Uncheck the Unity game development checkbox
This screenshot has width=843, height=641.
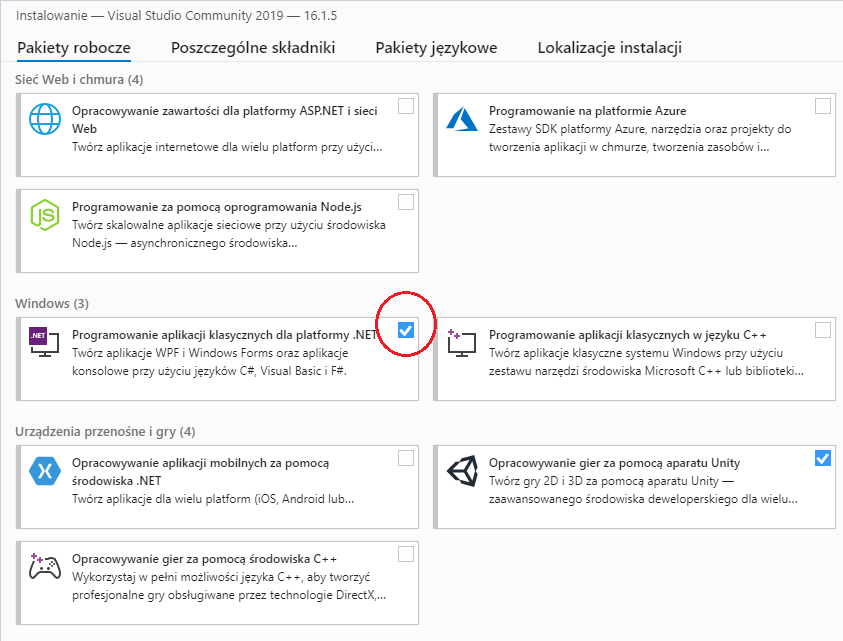tap(823, 458)
